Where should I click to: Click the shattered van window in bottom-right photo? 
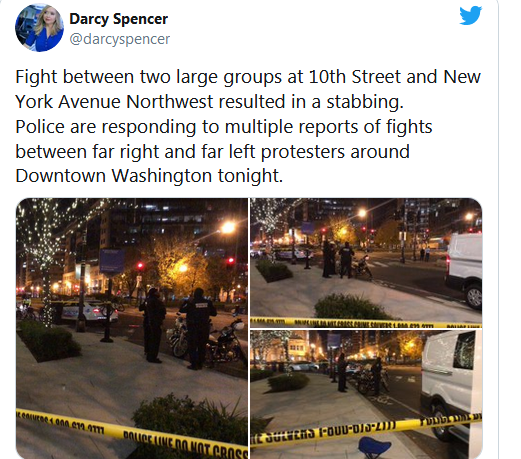pyautogui.click(x=462, y=351)
